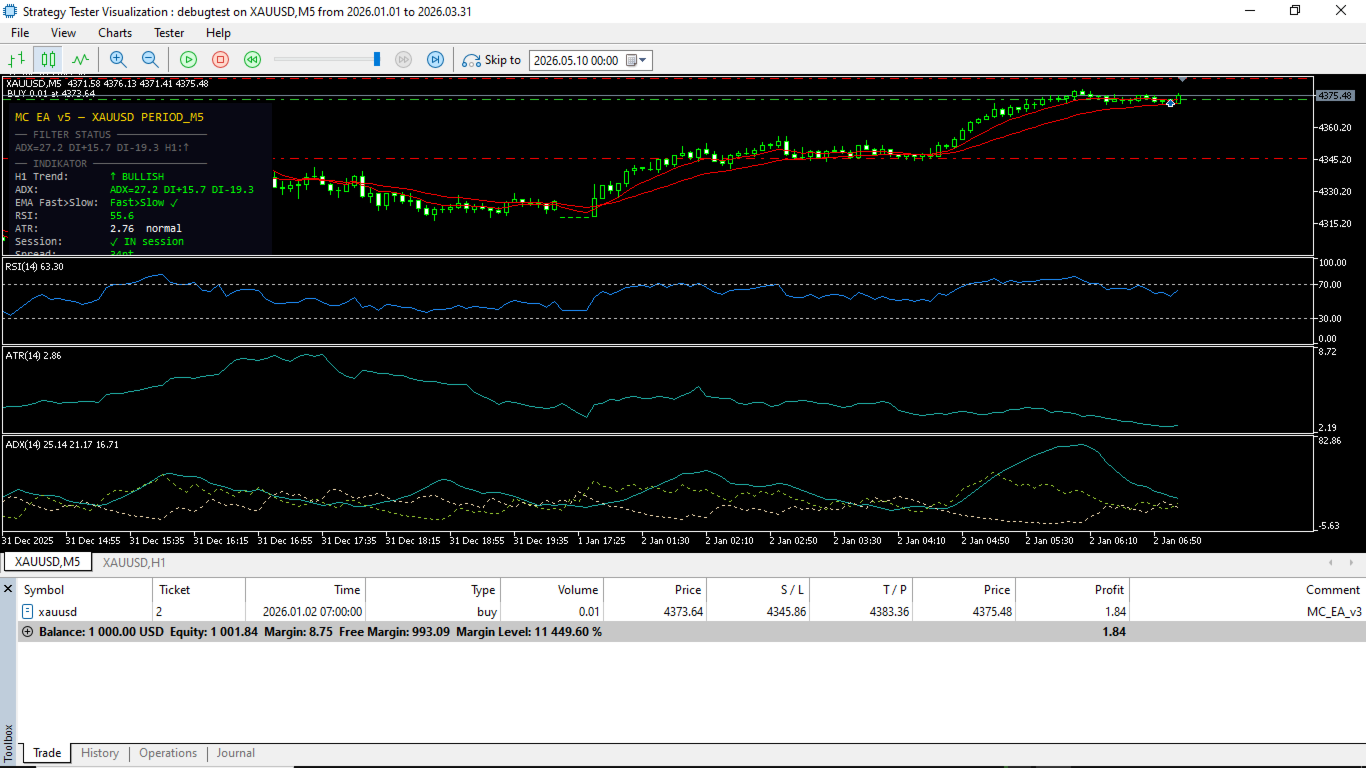Click the green rewind playback button
Screen dimensions: 1366x768
coord(253,60)
